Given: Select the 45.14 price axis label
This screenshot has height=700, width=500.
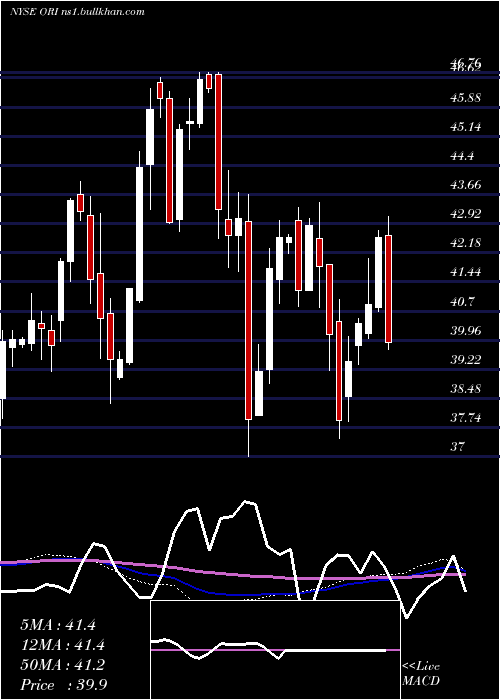Looking at the screenshot, I should click(466, 127).
